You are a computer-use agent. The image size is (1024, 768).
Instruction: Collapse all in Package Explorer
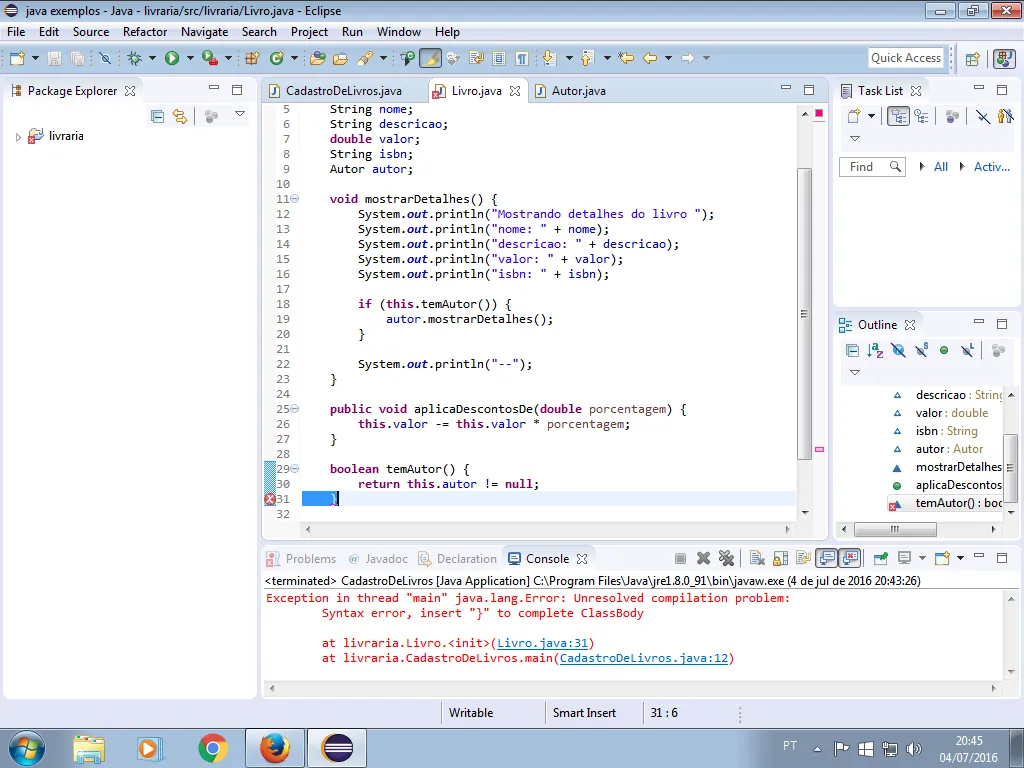(157, 116)
